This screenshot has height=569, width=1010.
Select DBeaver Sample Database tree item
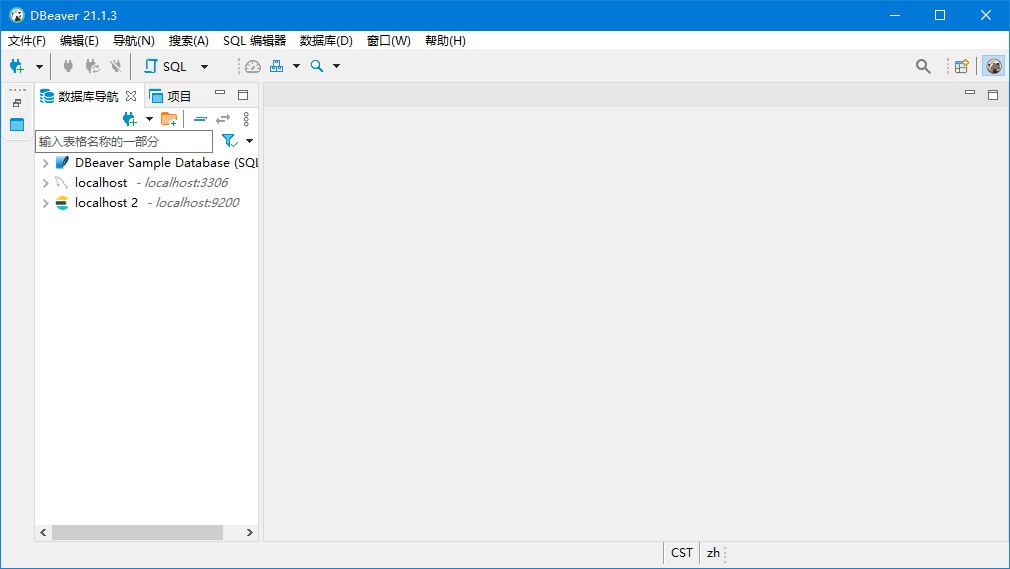pyautogui.click(x=166, y=163)
